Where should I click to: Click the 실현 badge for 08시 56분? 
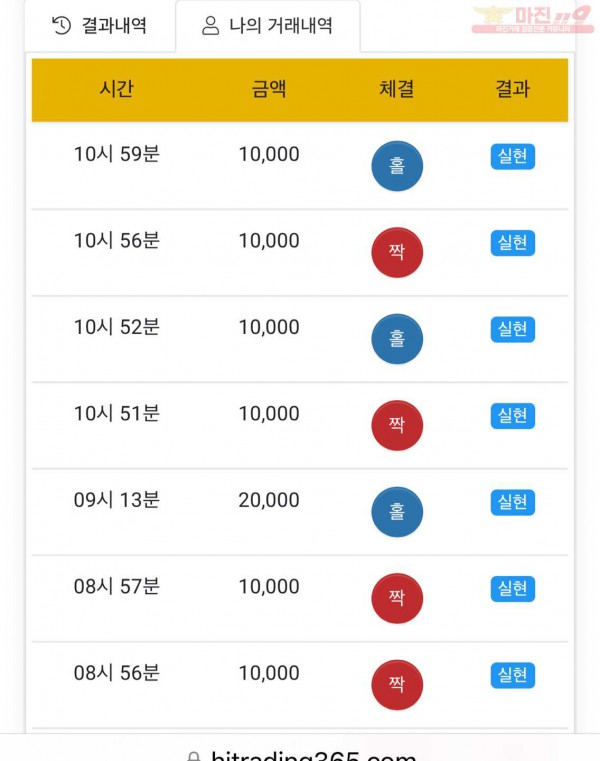click(x=513, y=675)
